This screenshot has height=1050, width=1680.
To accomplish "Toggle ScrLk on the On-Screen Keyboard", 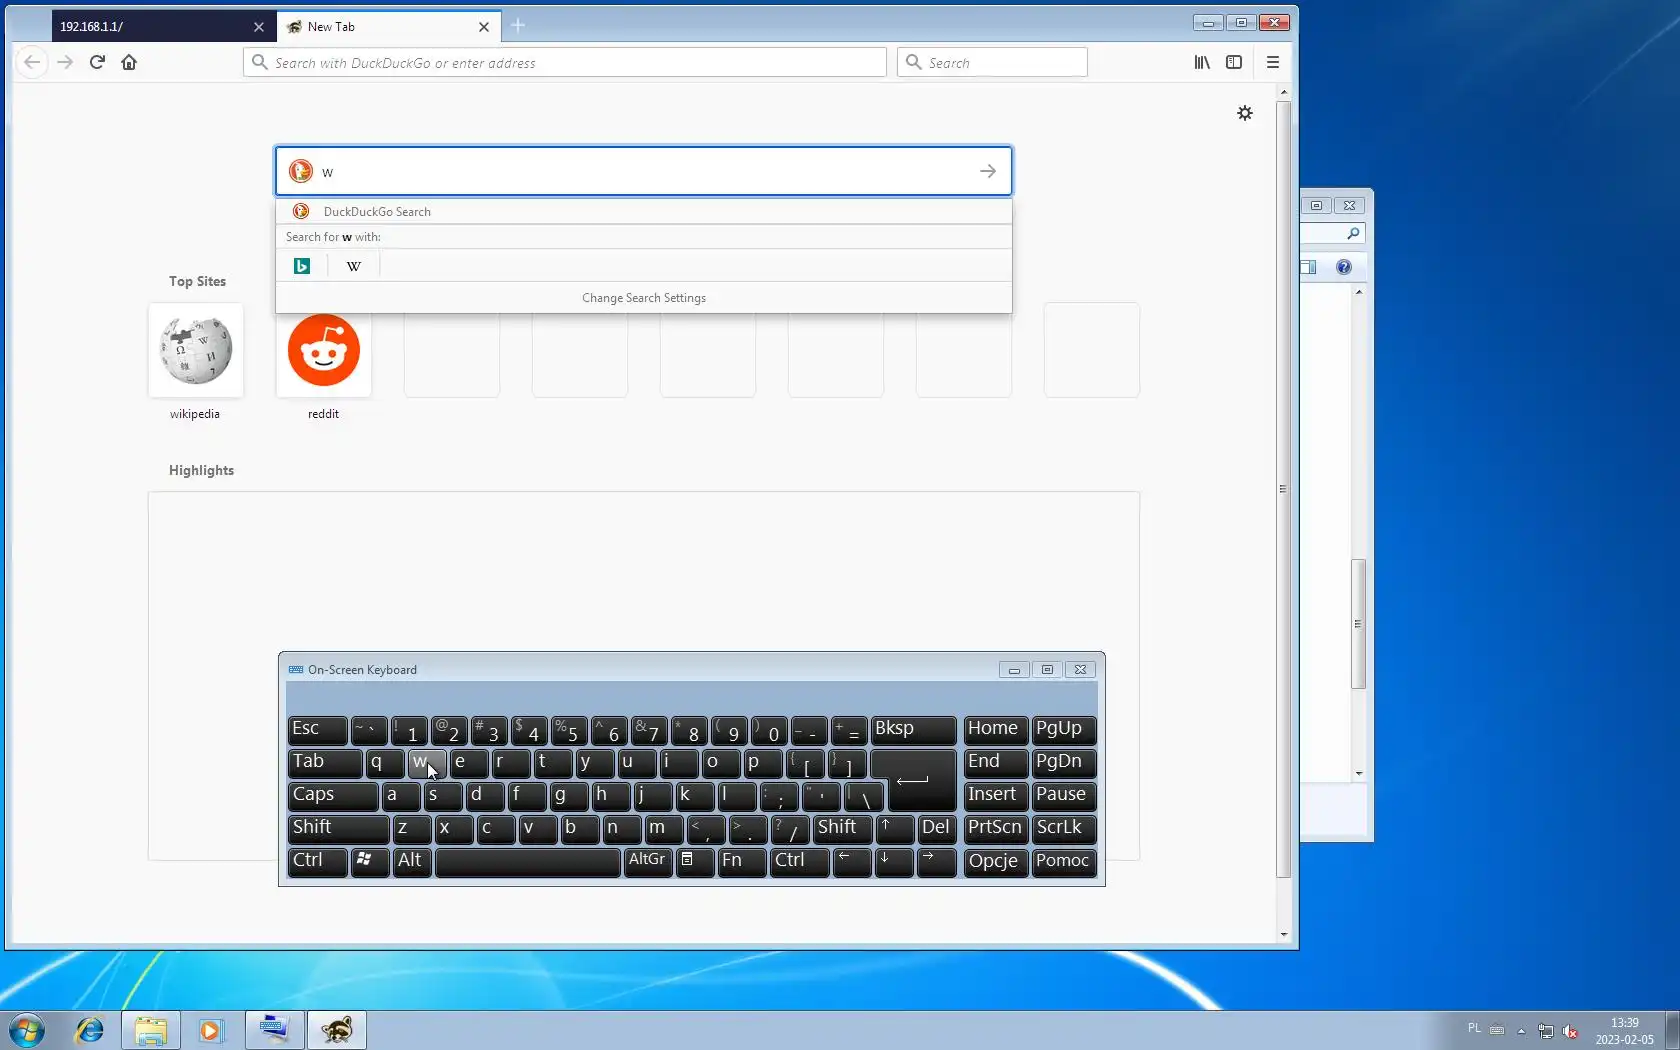I will 1064,829.
